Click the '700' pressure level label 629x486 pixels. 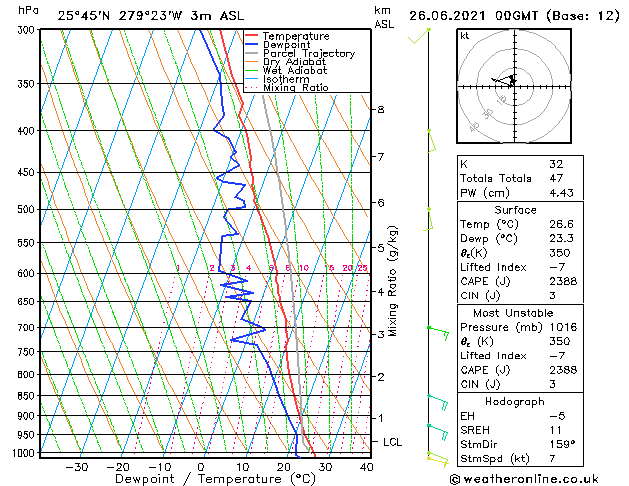pyautogui.click(x=28, y=328)
